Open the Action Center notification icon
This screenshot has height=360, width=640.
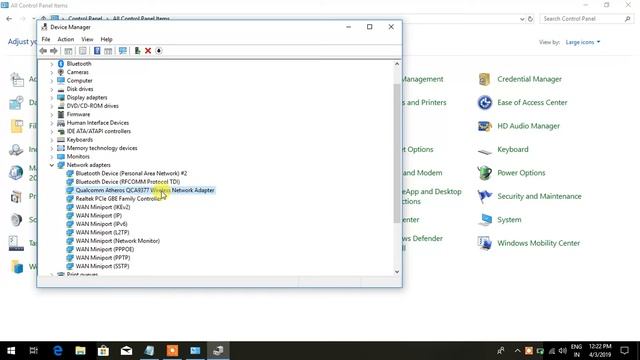point(624,351)
